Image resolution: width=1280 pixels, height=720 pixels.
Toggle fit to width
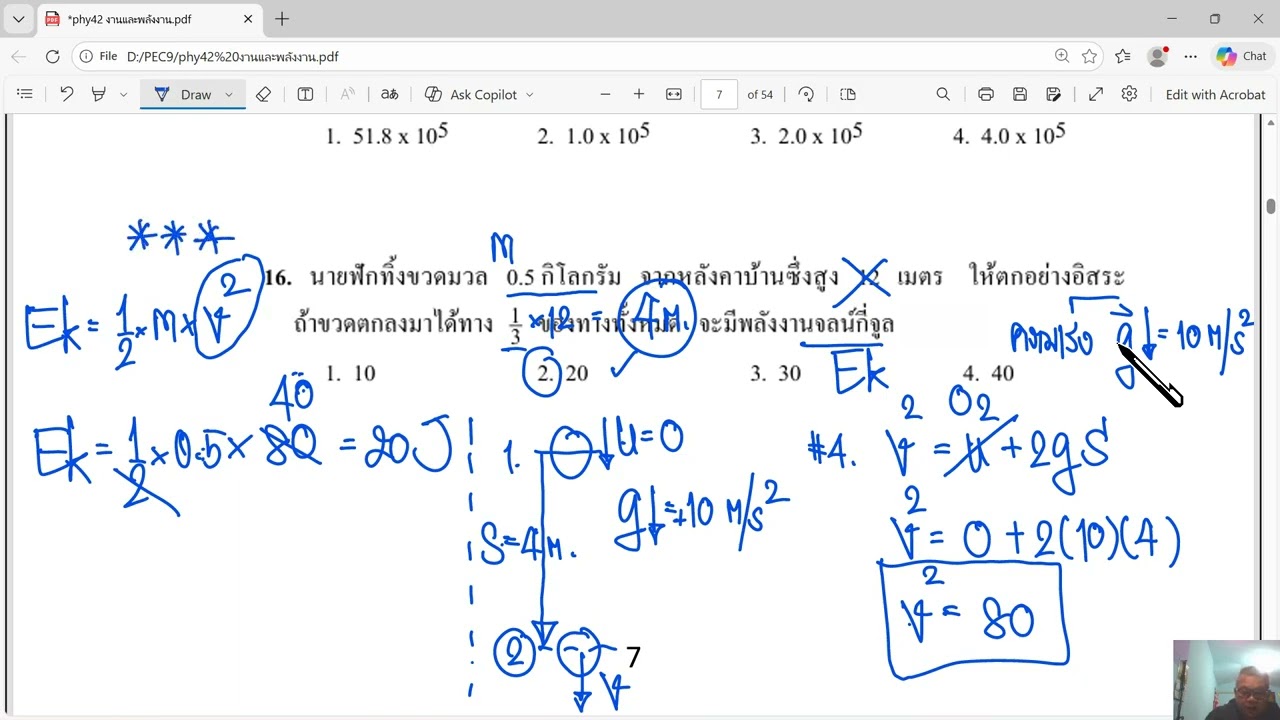(x=673, y=94)
